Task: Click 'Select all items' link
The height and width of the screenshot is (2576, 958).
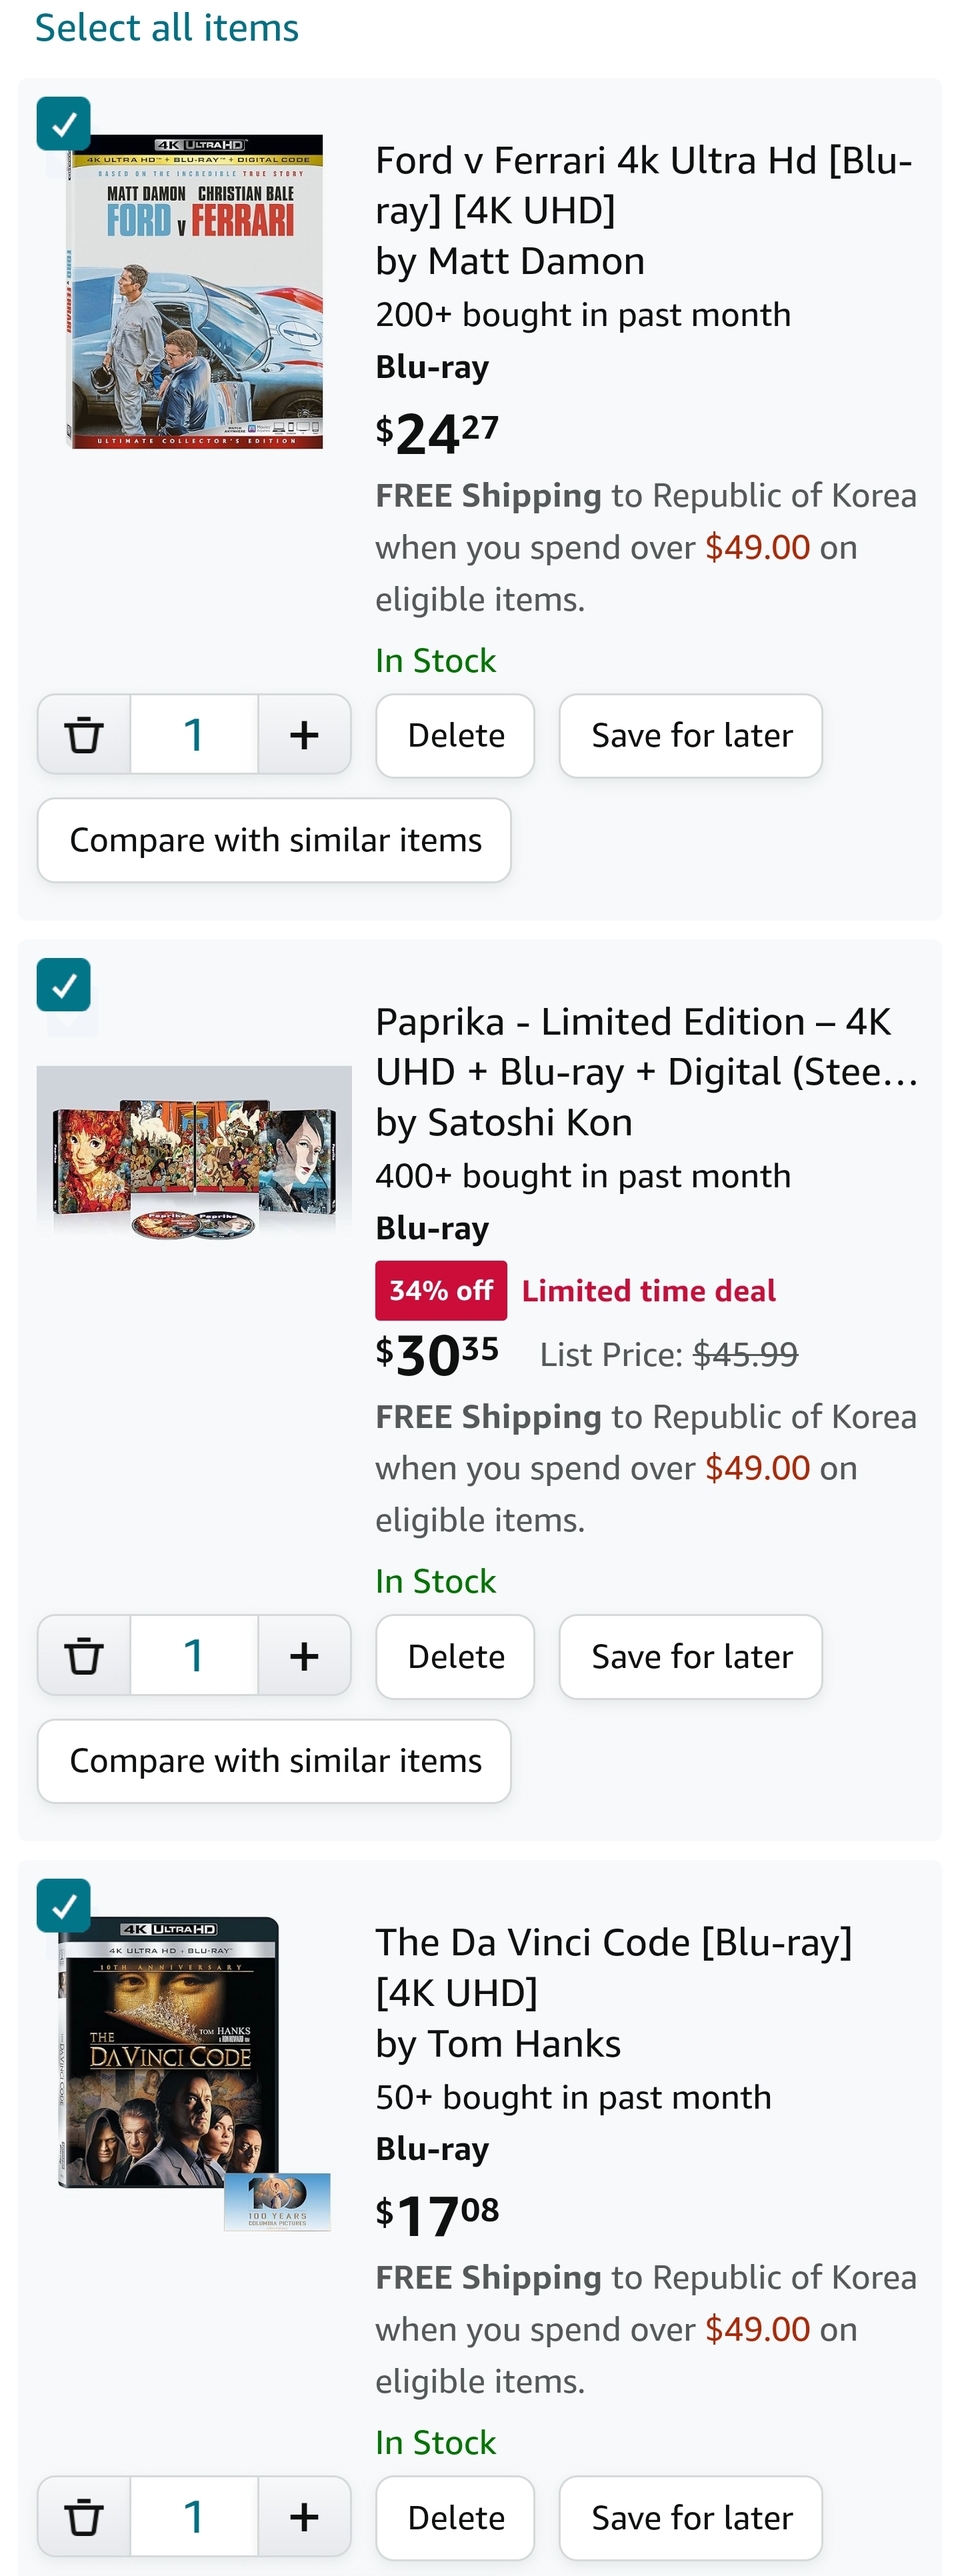Action: (x=167, y=28)
